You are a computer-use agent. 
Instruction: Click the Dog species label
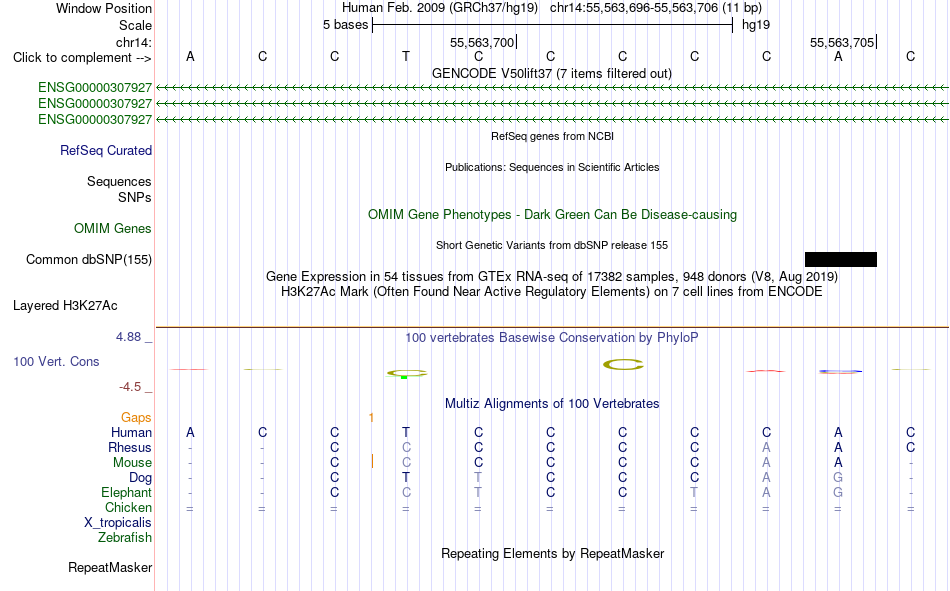coord(141,478)
